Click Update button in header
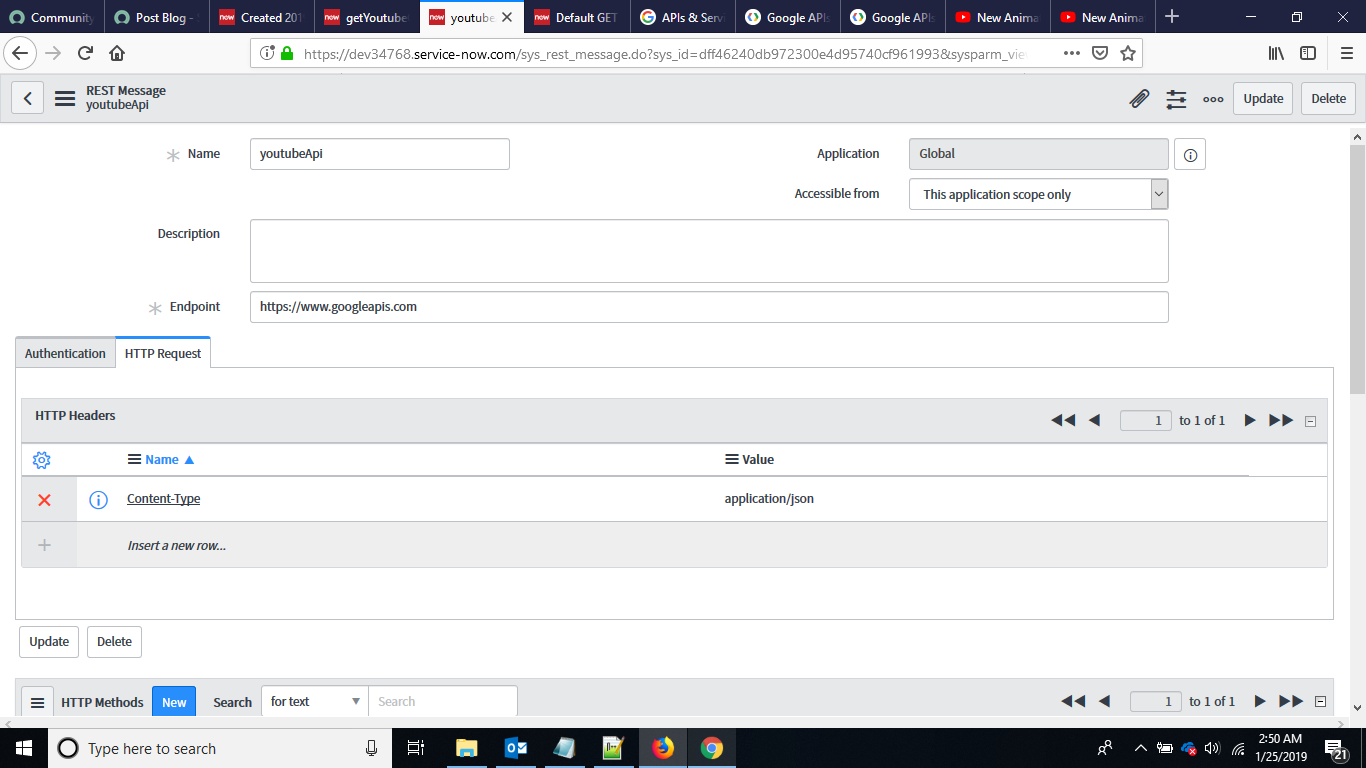The image size is (1366, 768). coord(1263,98)
